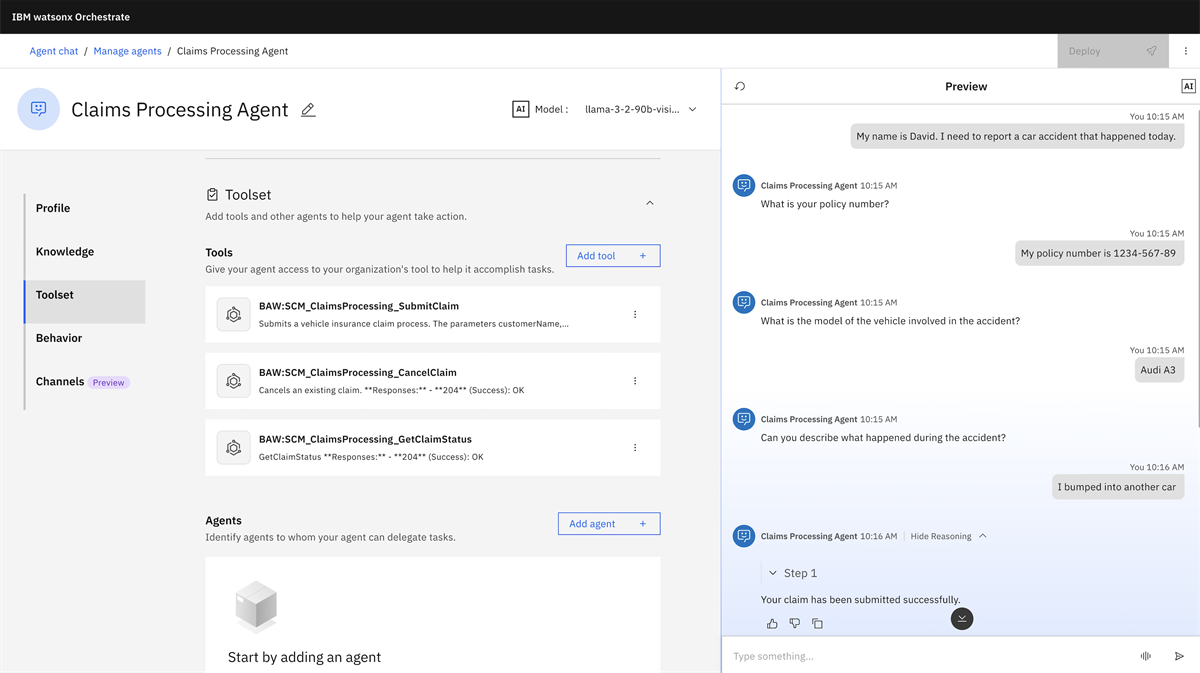Image resolution: width=1200 pixels, height=673 pixels.
Task: Click the scroll to bottom chat button
Action: tap(962, 619)
